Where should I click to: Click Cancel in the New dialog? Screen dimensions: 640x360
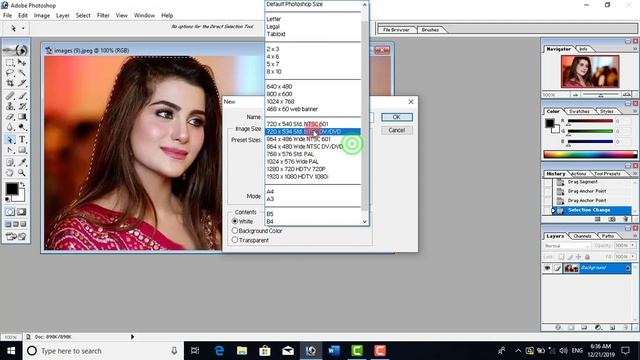(397, 130)
